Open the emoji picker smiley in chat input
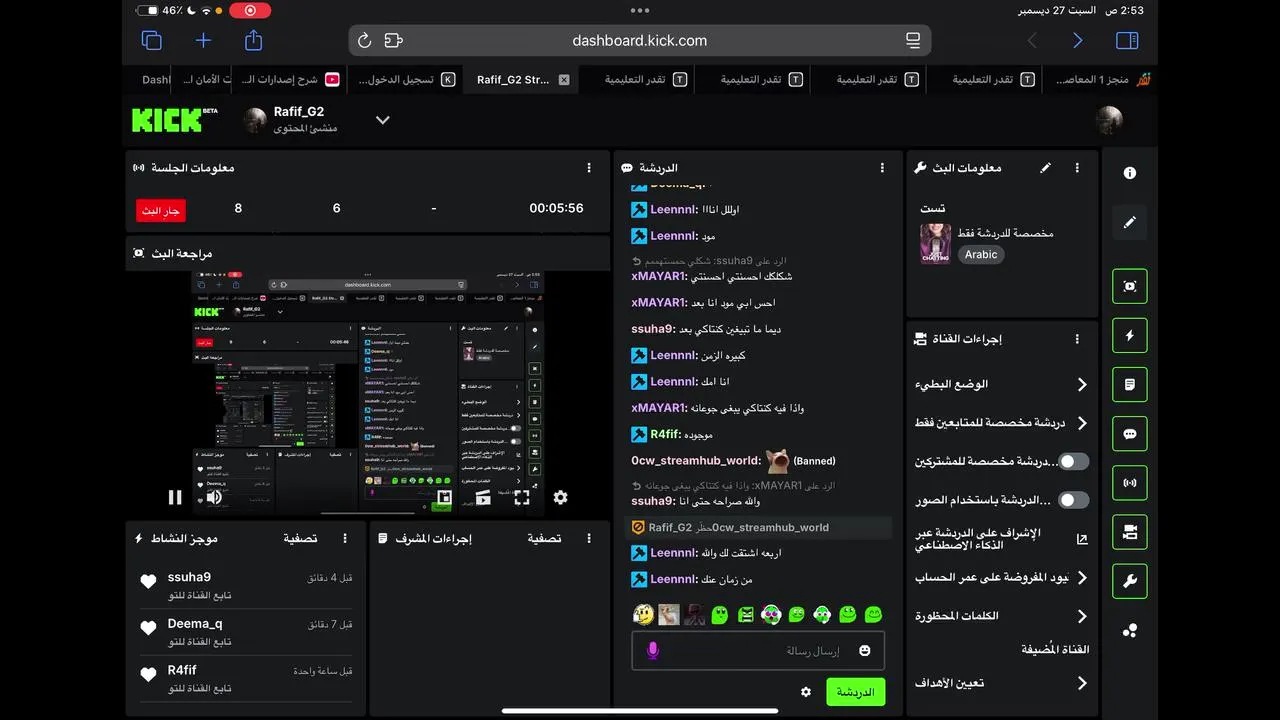Screen dimensions: 1280x720 865,650
